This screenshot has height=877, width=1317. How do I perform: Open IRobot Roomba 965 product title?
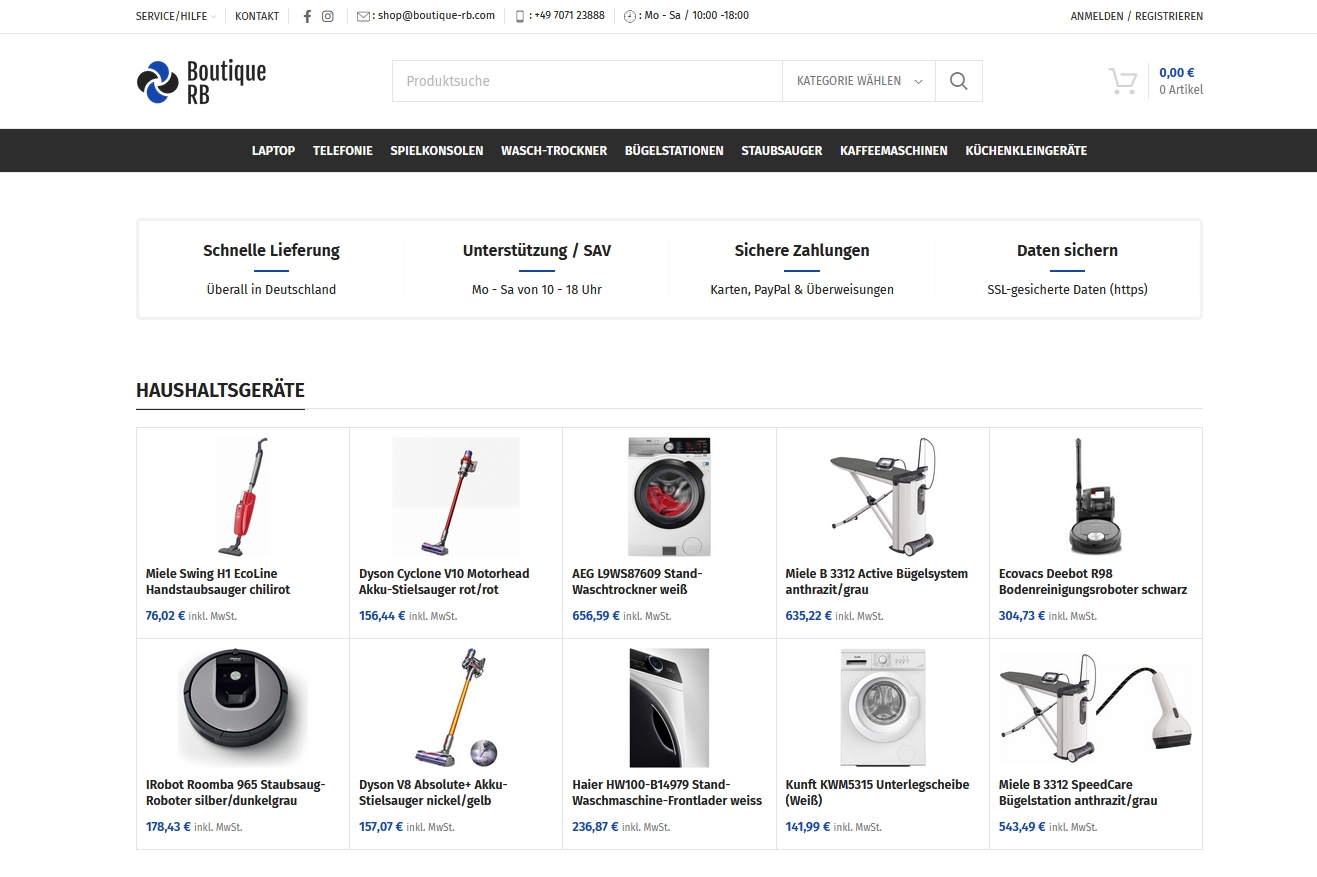[x=236, y=792]
